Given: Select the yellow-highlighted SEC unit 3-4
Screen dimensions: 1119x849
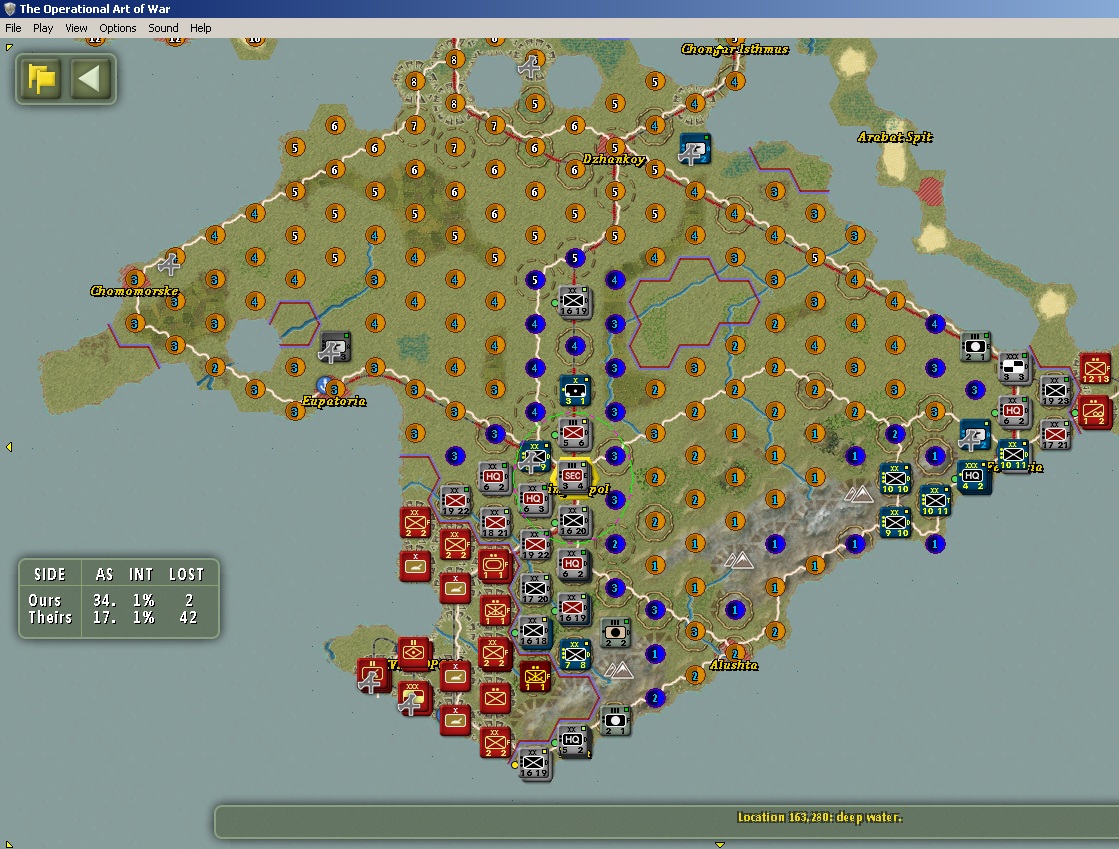Looking at the screenshot, I should point(574,477).
